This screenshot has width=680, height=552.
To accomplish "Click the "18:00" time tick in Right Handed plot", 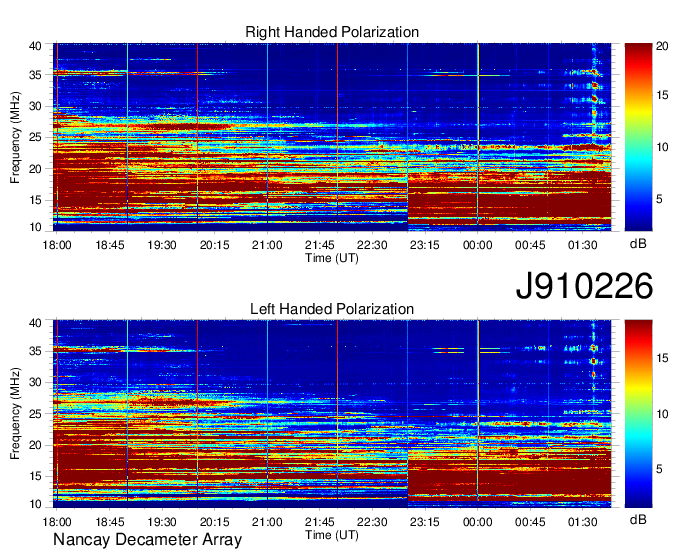I will pos(57,245).
